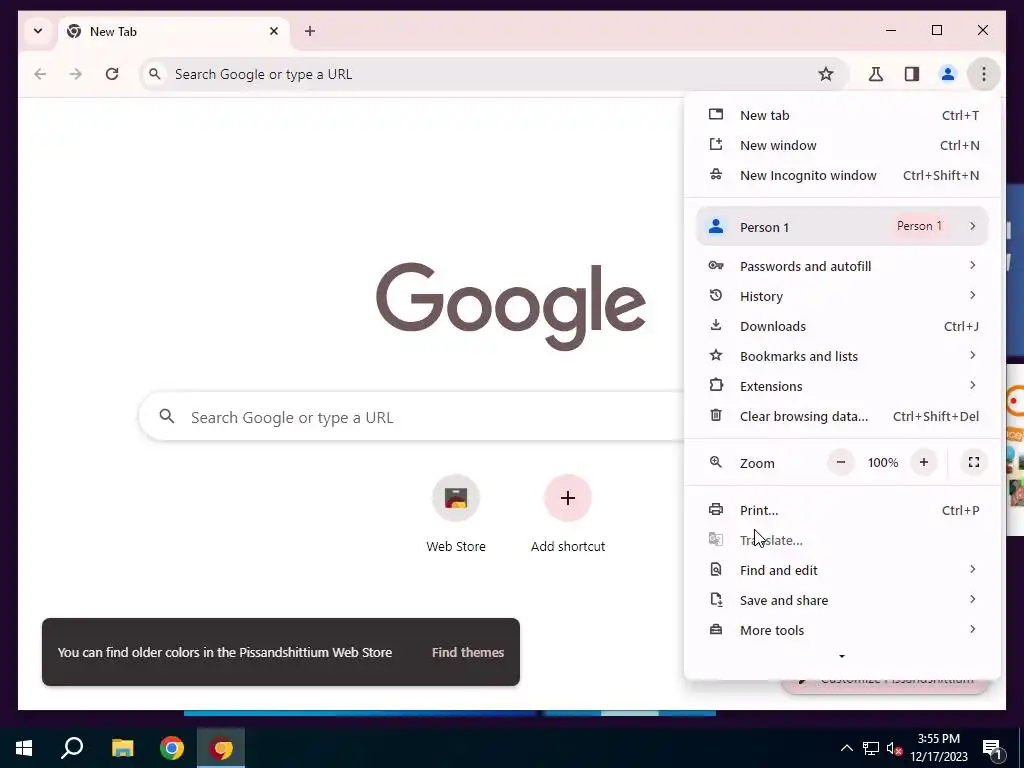1024x768 pixels.
Task: Expand Find and edit submenu
Action: pos(842,570)
